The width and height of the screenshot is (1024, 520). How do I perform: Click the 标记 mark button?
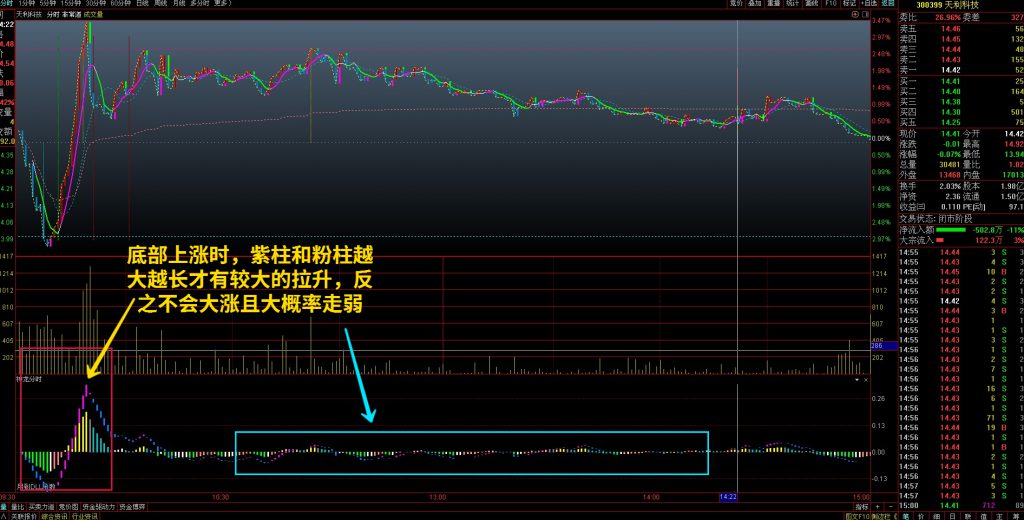click(850, 4)
